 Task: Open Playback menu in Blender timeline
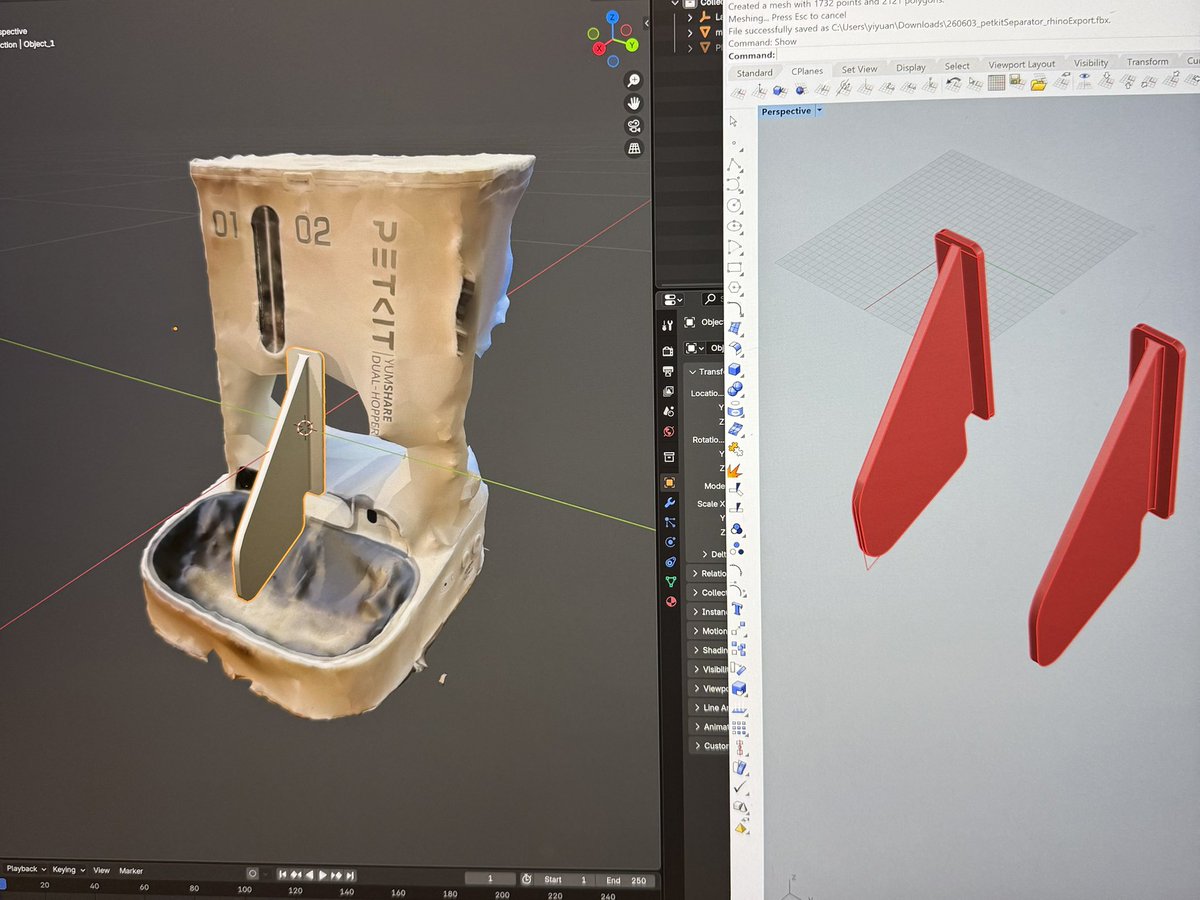(x=26, y=869)
